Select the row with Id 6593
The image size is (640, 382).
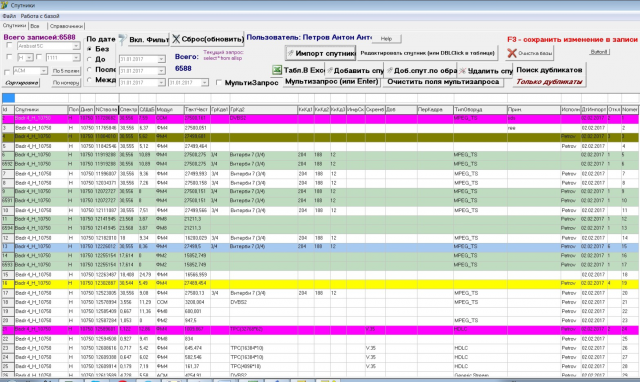320,264
